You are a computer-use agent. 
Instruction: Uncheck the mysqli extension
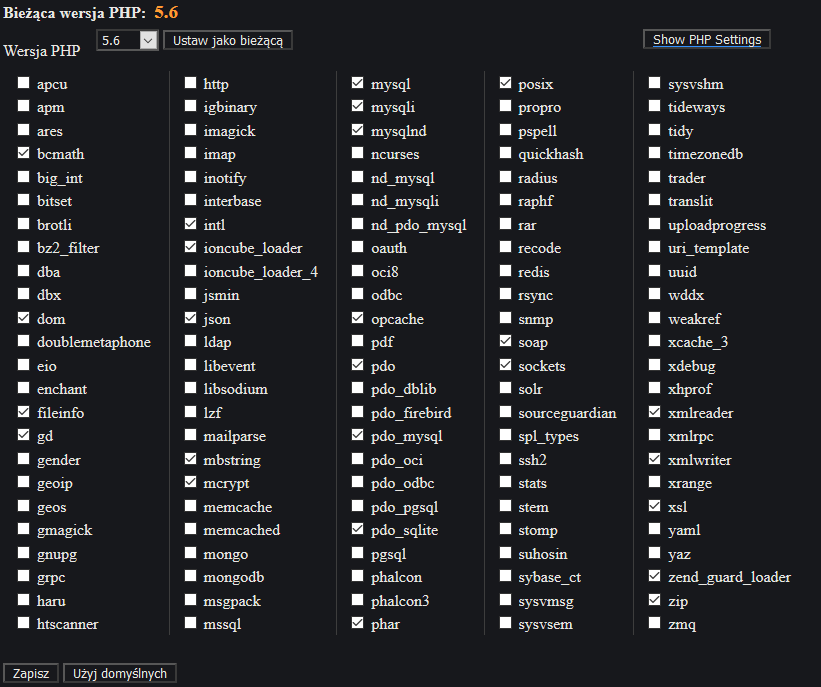tap(358, 107)
